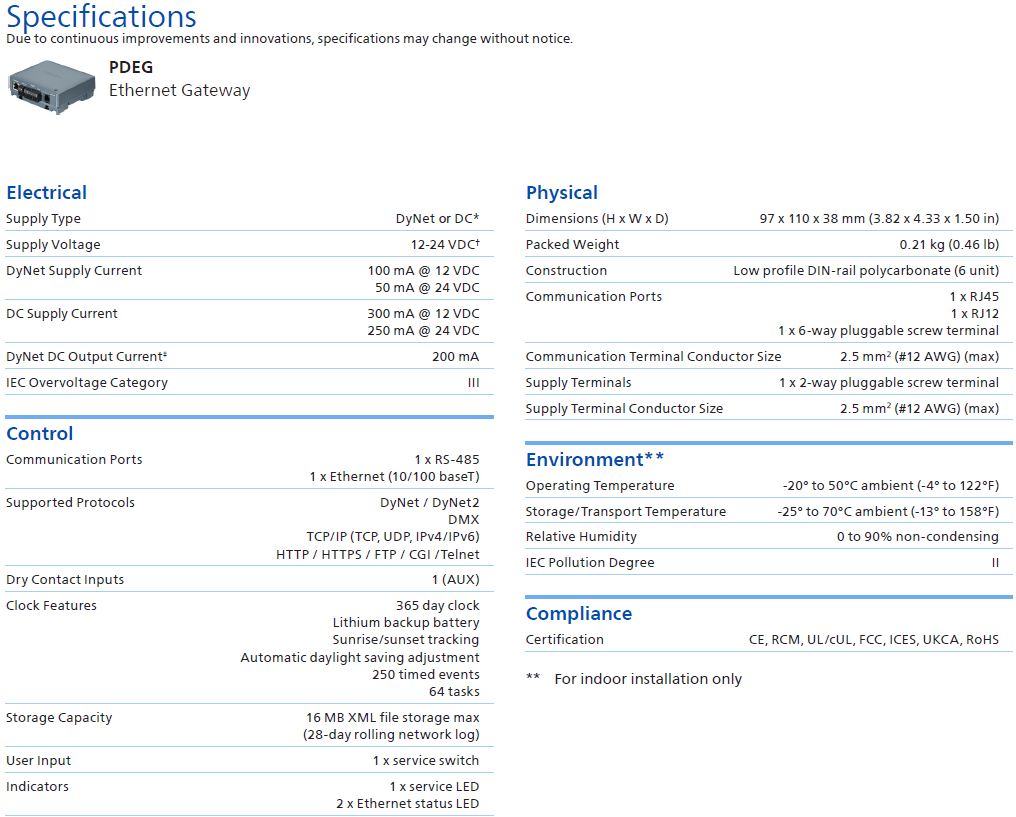Screen dimensions: 1016x817
Task: Click the certification list starting with CE
Action: tap(873, 640)
